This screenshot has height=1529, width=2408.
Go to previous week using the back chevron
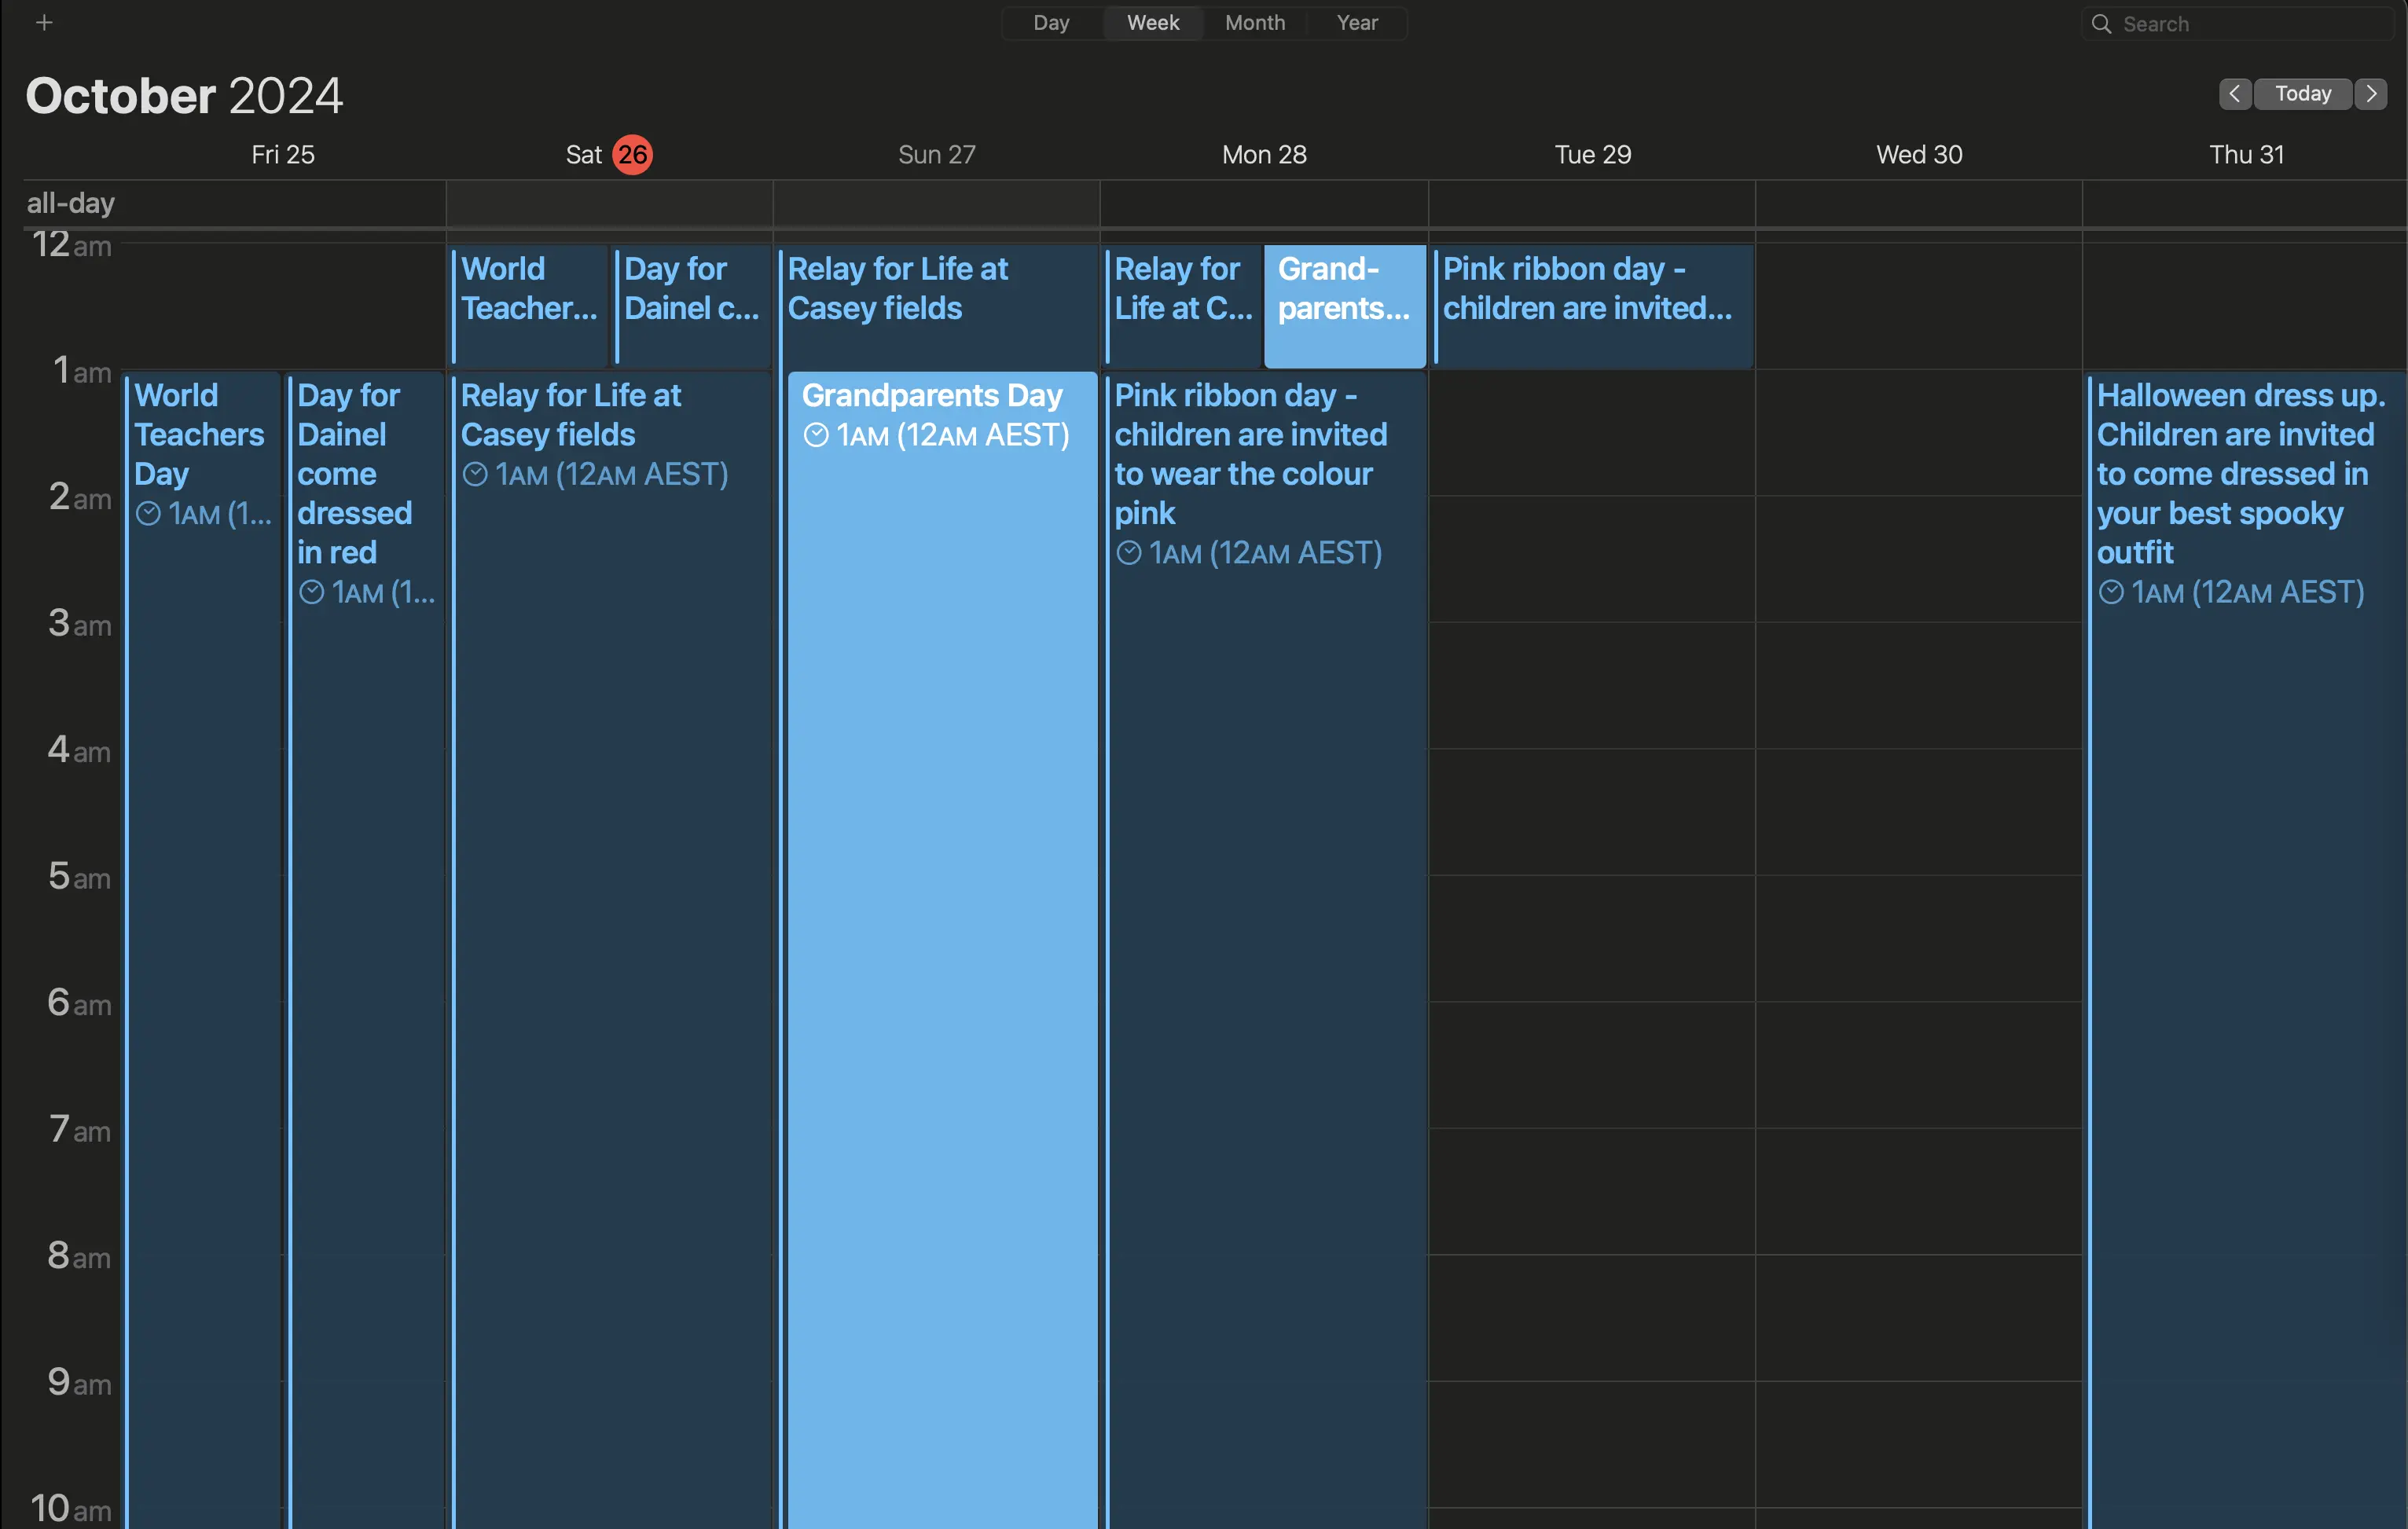coord(2234,93)
